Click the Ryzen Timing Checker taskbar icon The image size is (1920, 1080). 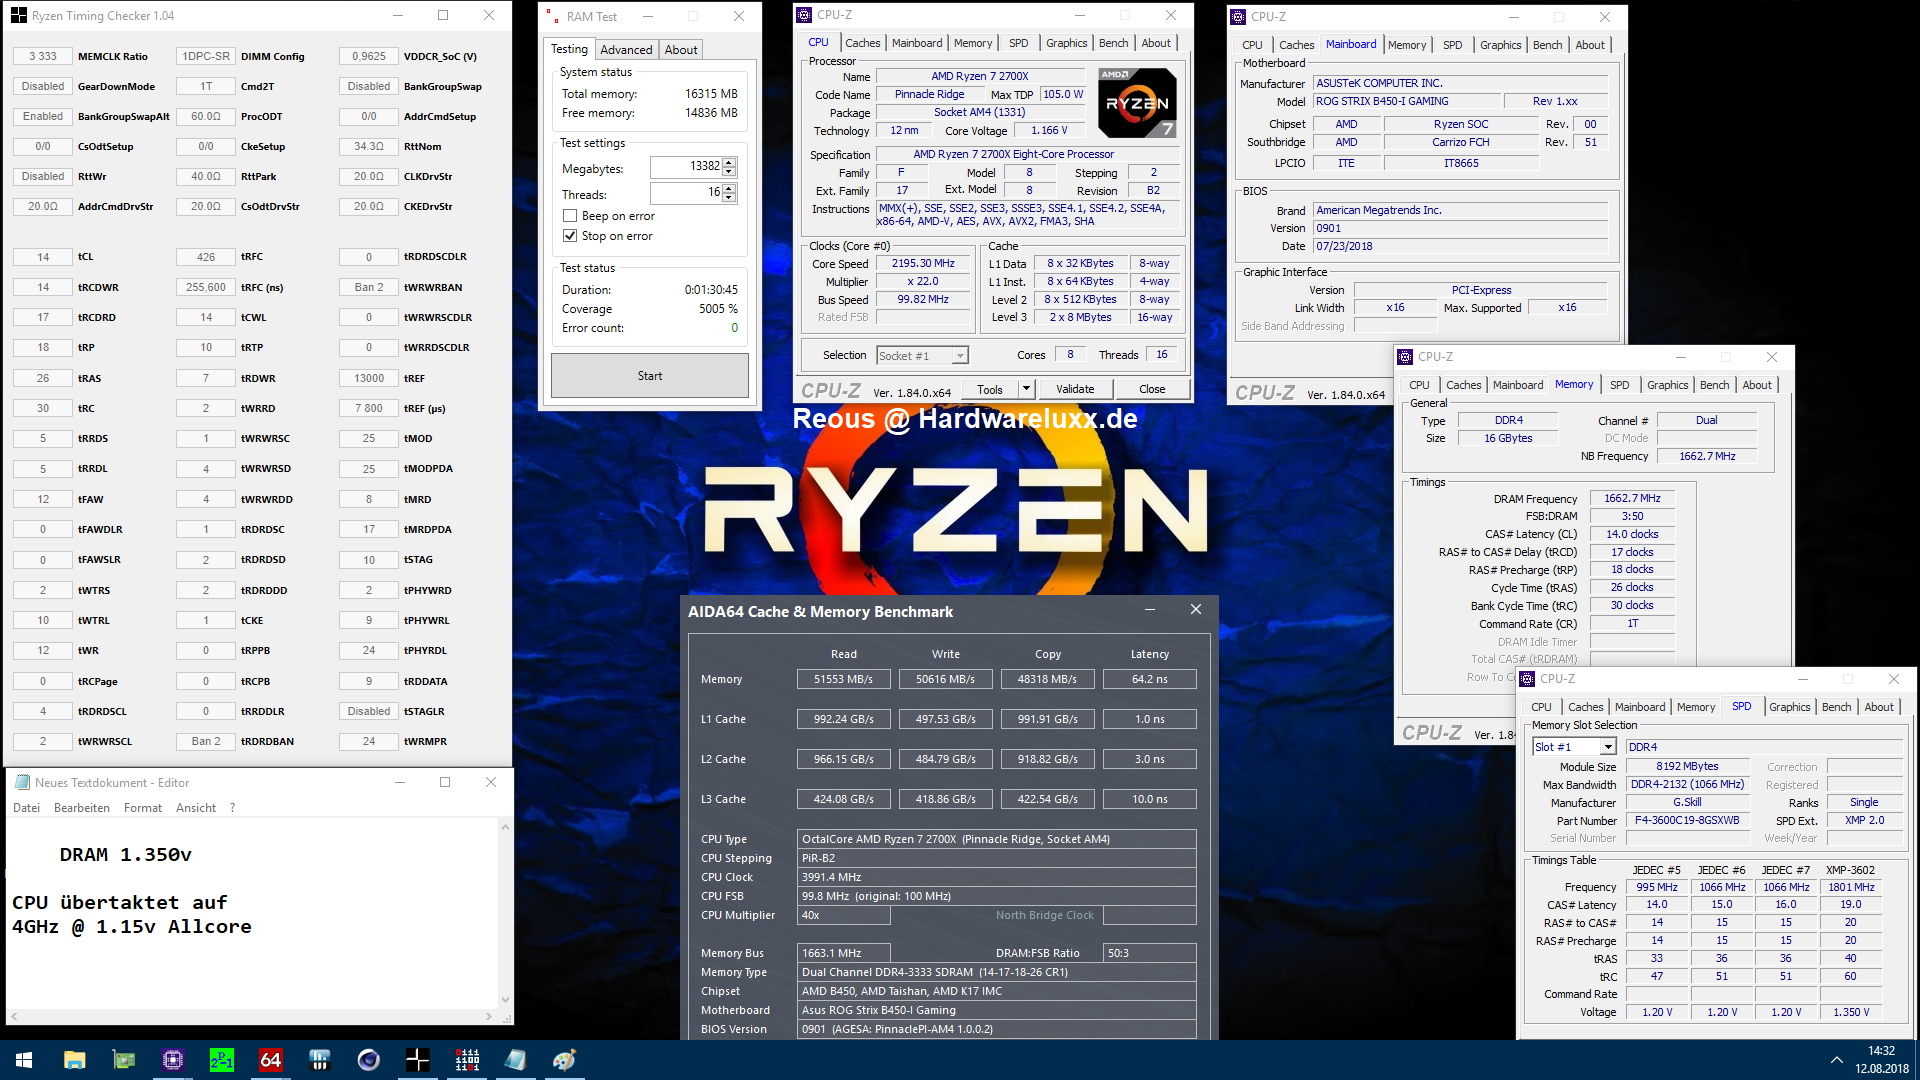[x=417, y=1060]
